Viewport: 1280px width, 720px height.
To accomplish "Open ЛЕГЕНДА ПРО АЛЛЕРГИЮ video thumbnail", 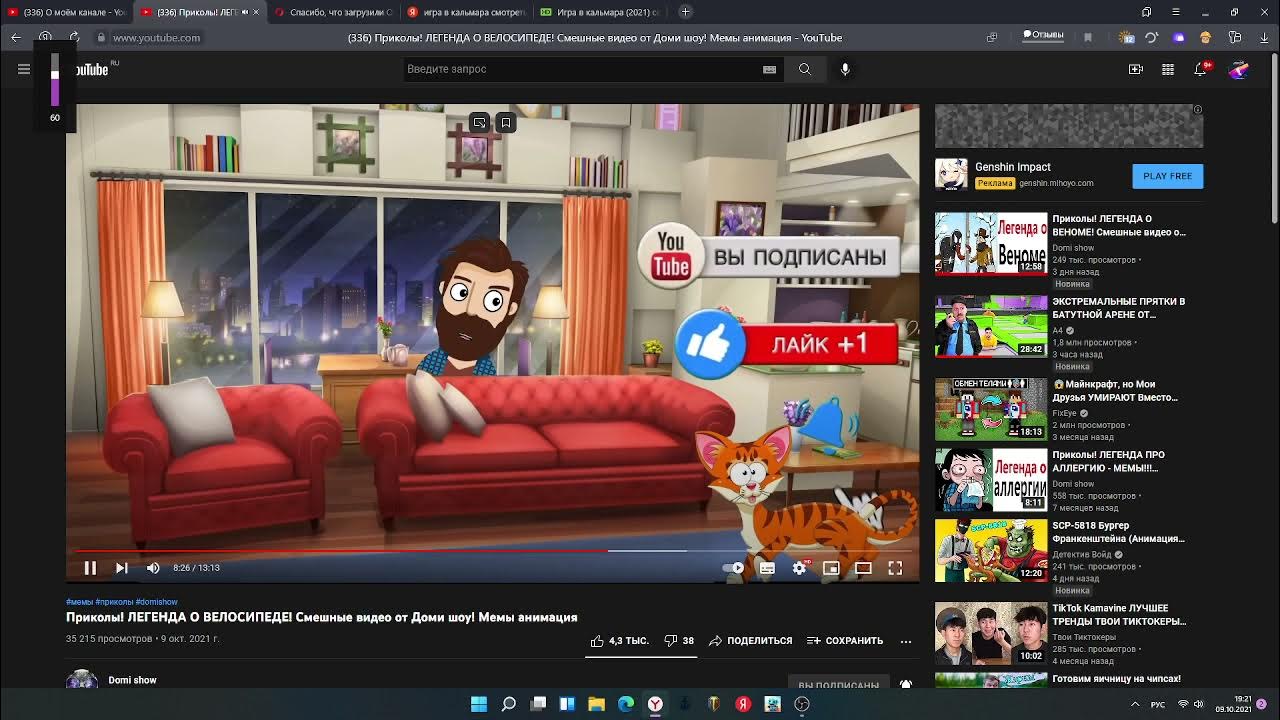I will [991, 480].
